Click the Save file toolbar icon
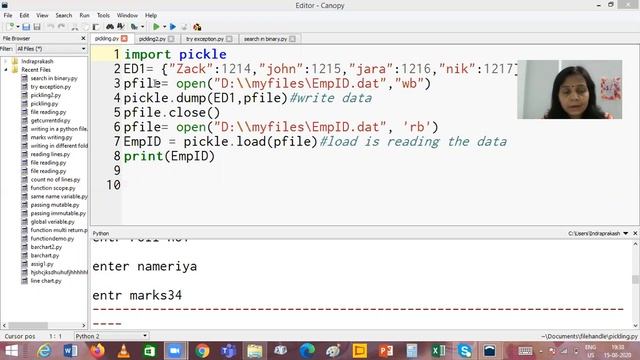The width and height of the screenshot is (640, 360). point(26,27)
